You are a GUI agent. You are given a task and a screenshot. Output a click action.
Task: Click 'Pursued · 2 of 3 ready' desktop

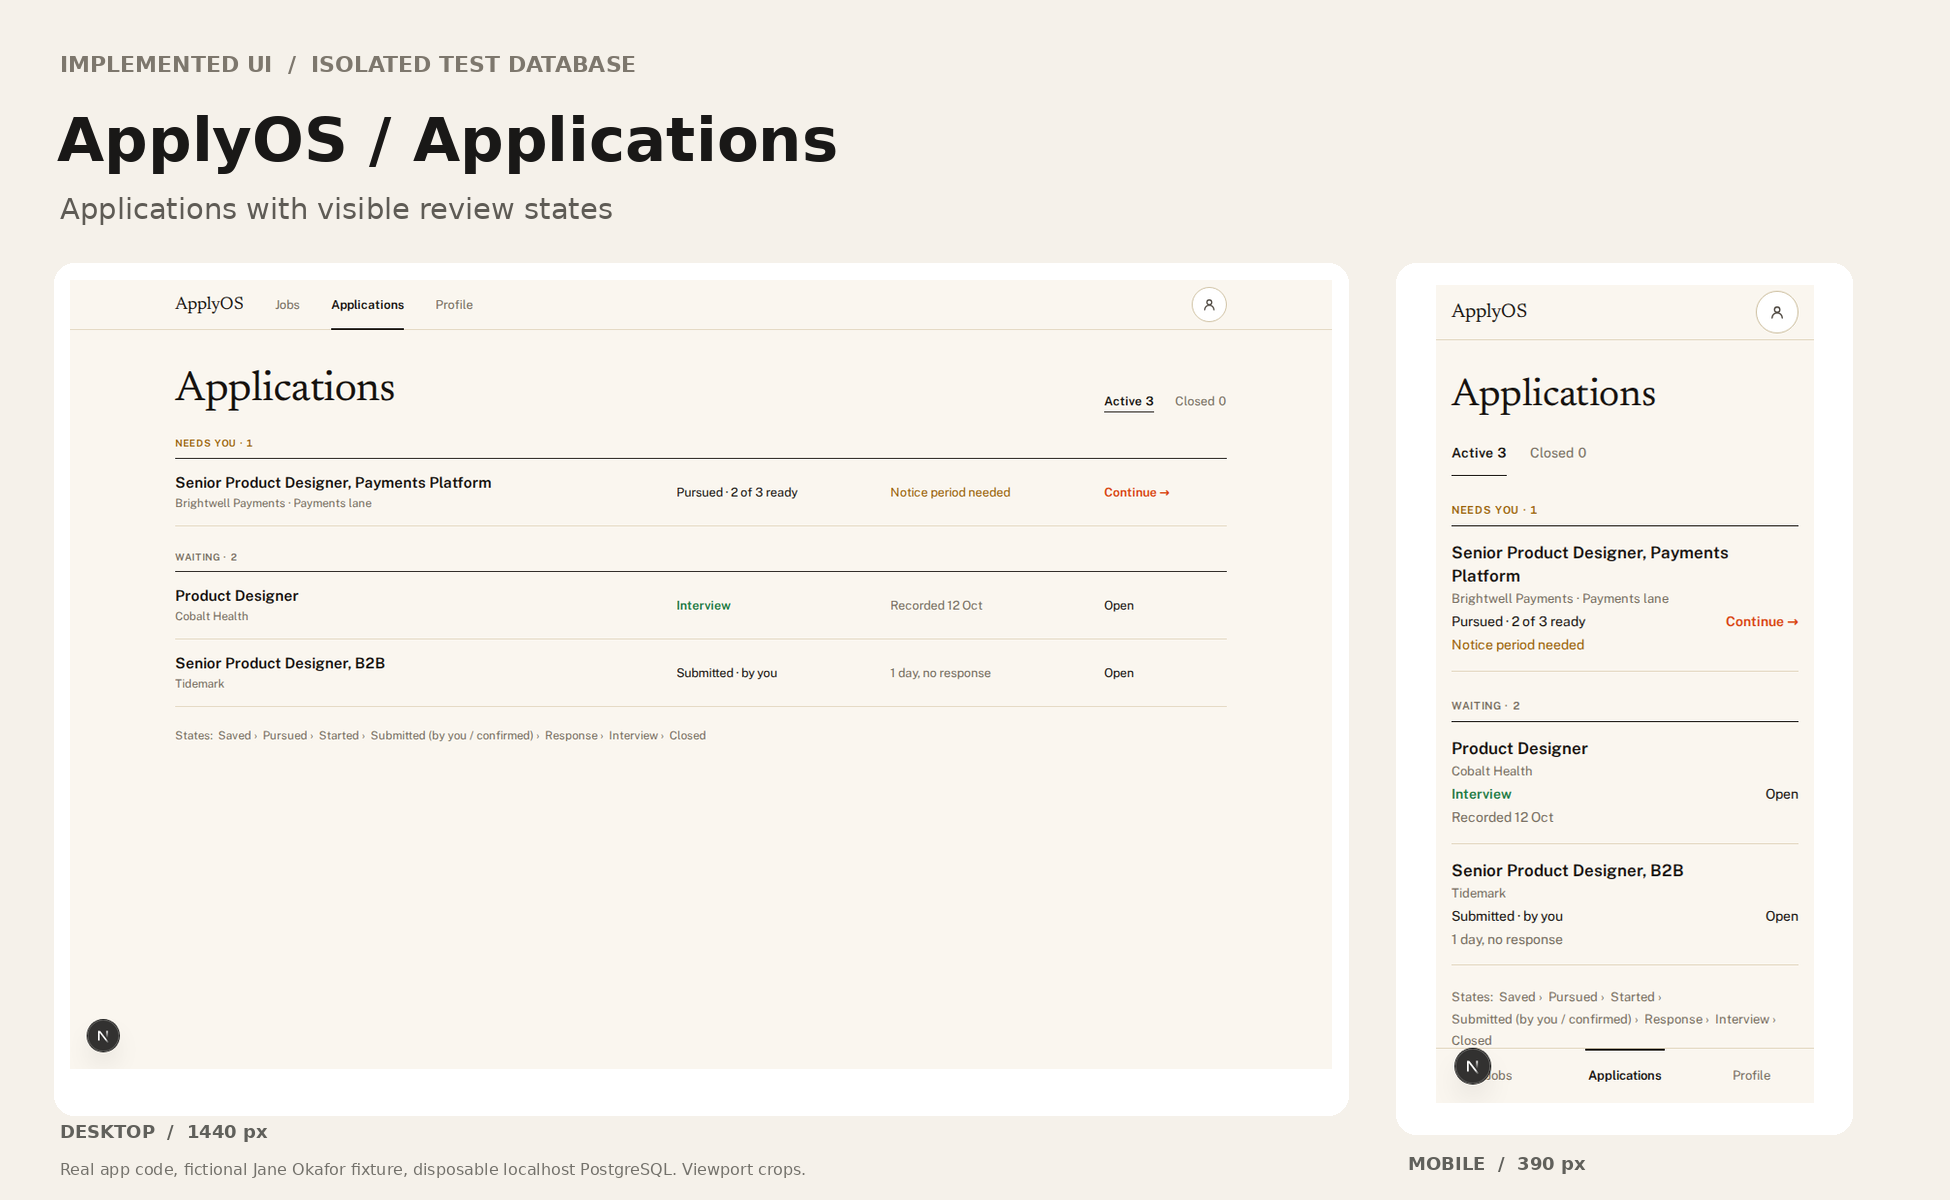pyautogui.click(x=737, y=492)
